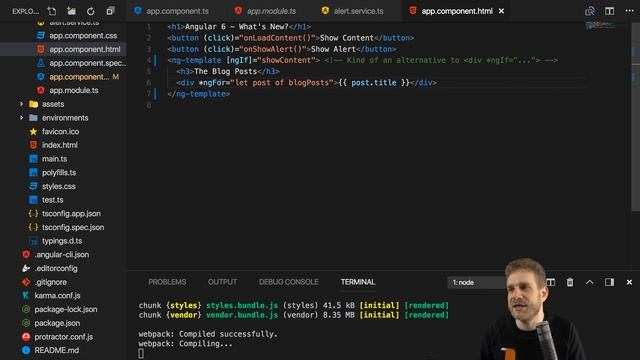Screen dimensions: 640x360
Task: Close the app.component.html tab
Action: click(x=501, y=11)
